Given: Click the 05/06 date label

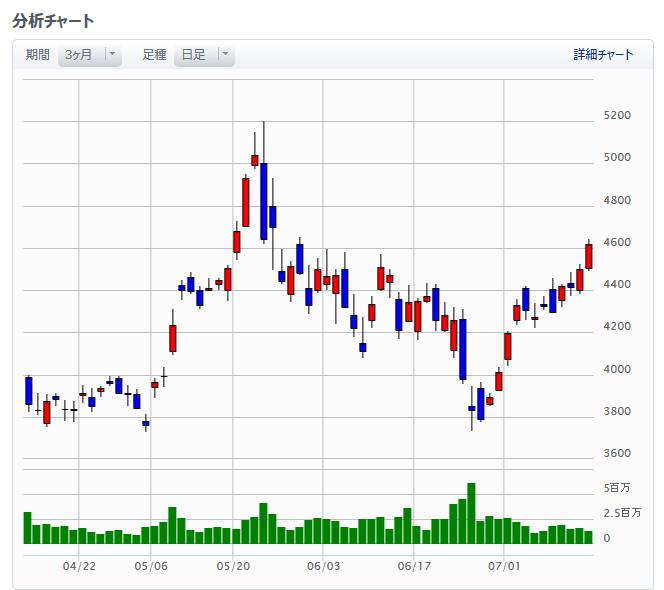Looking at the screenshot, I should 150,566.
